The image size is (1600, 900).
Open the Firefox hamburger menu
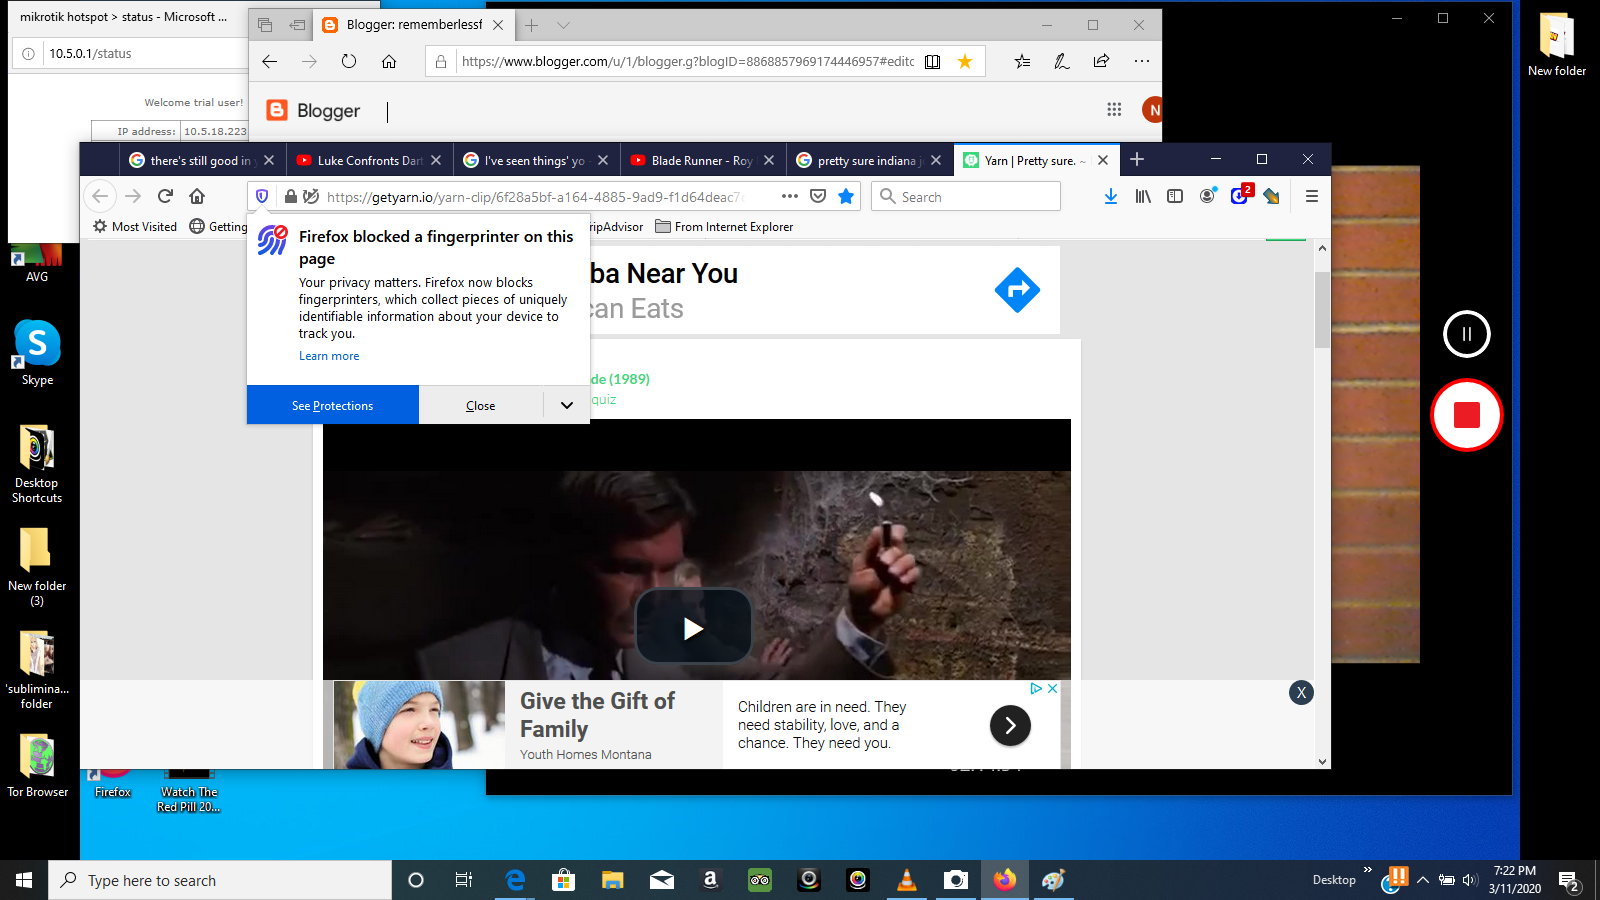click(1312, 197)
